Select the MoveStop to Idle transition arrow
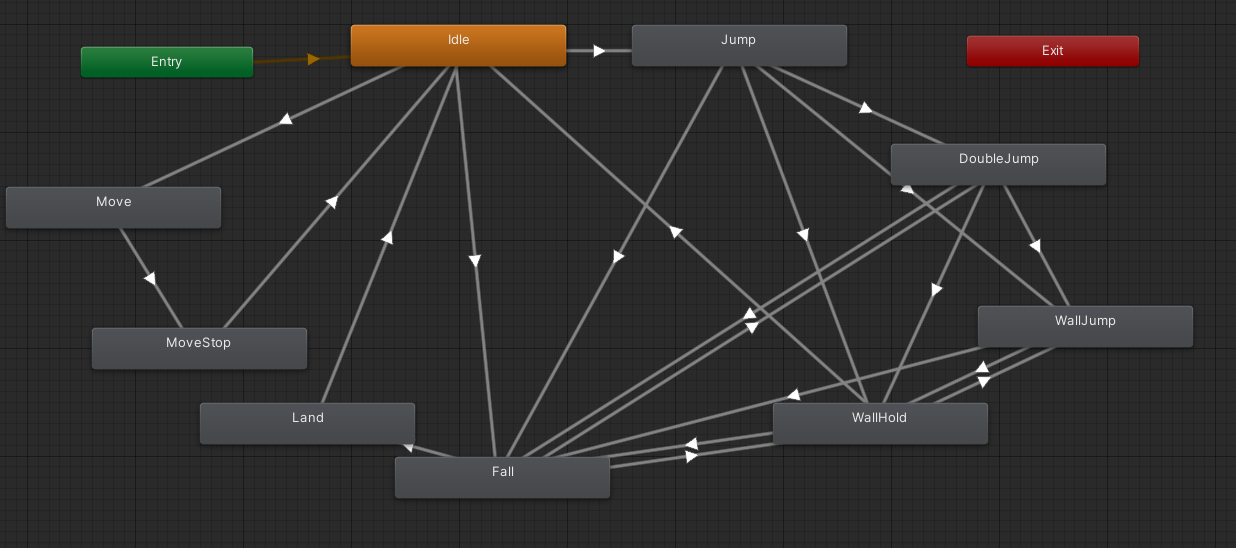1236x548 pixels. click(x=331, y=202)
